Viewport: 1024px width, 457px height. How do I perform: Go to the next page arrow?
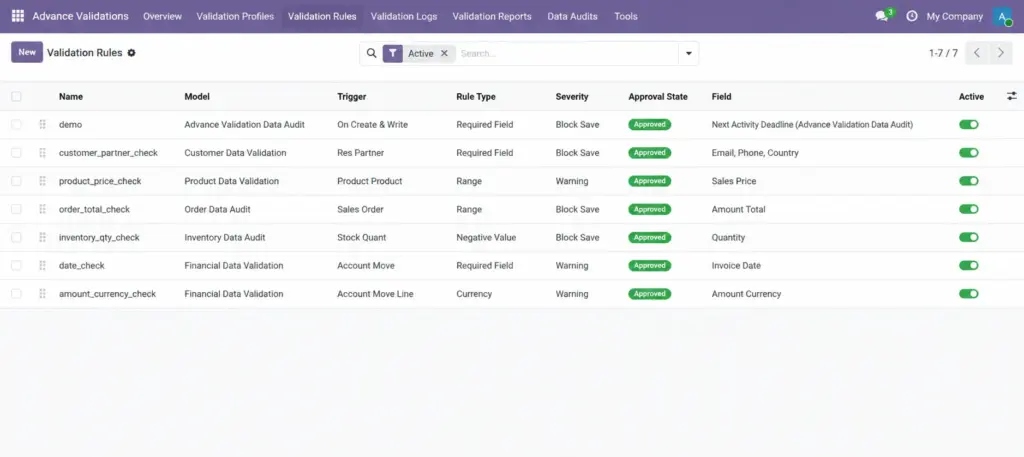pos(1000,53)
